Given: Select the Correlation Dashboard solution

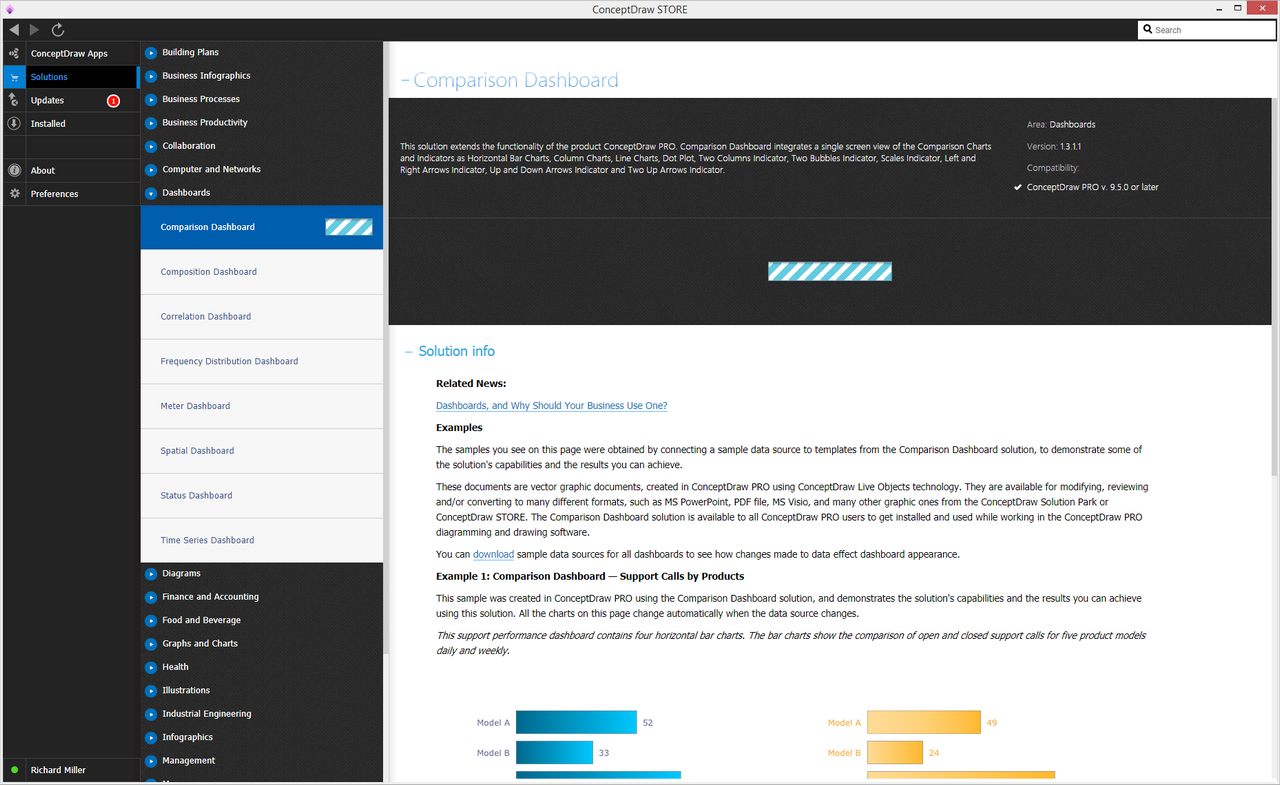Looking at the screenshot, I should pos(262,317).
